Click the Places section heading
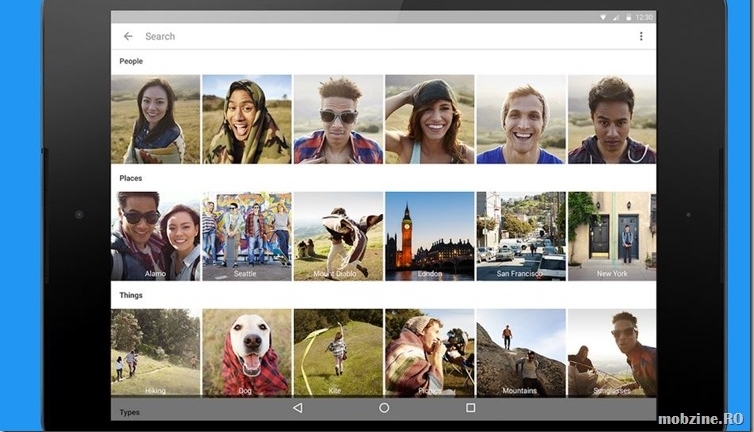 130,178
